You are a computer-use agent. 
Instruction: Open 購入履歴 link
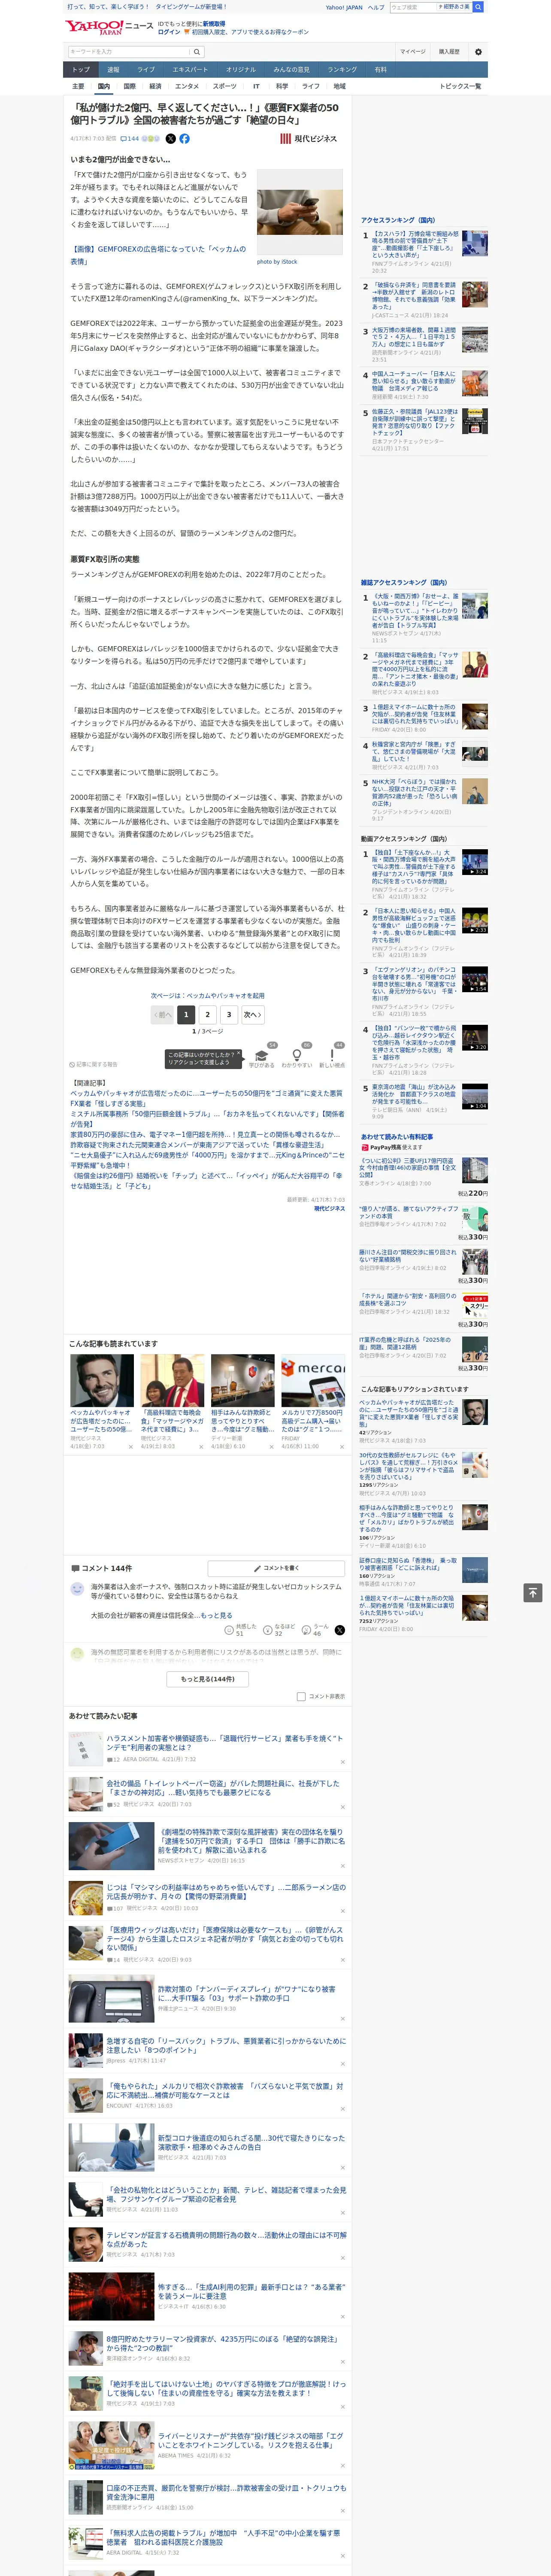(x=449, y=52)
